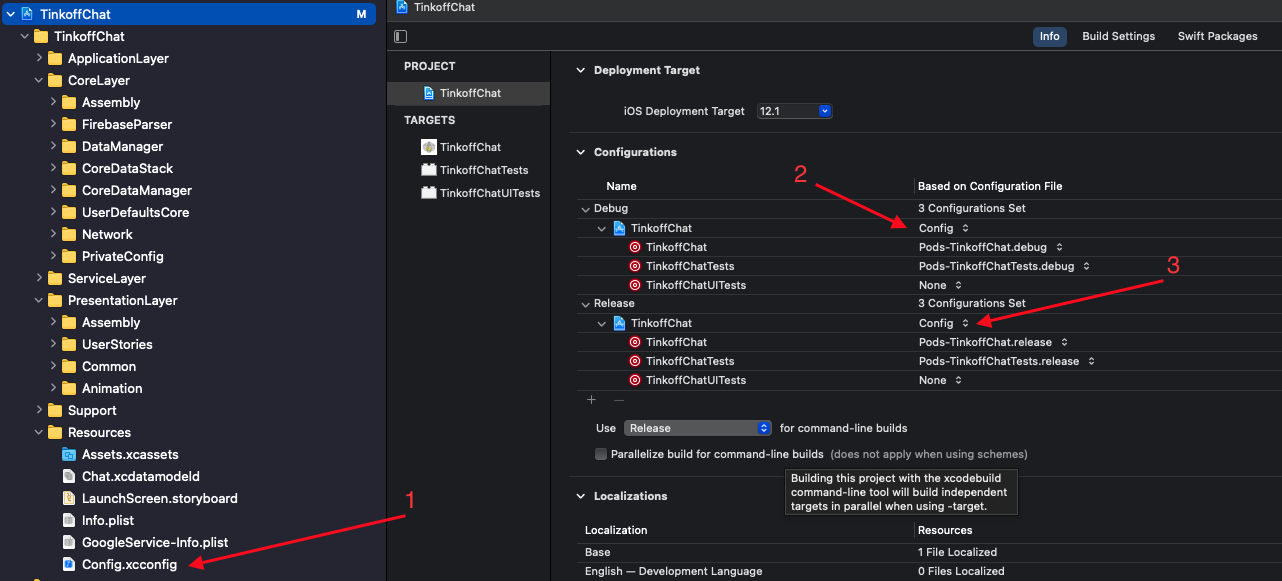Open Pods-TinkoffChat.release configuration popup

(992, 342)
